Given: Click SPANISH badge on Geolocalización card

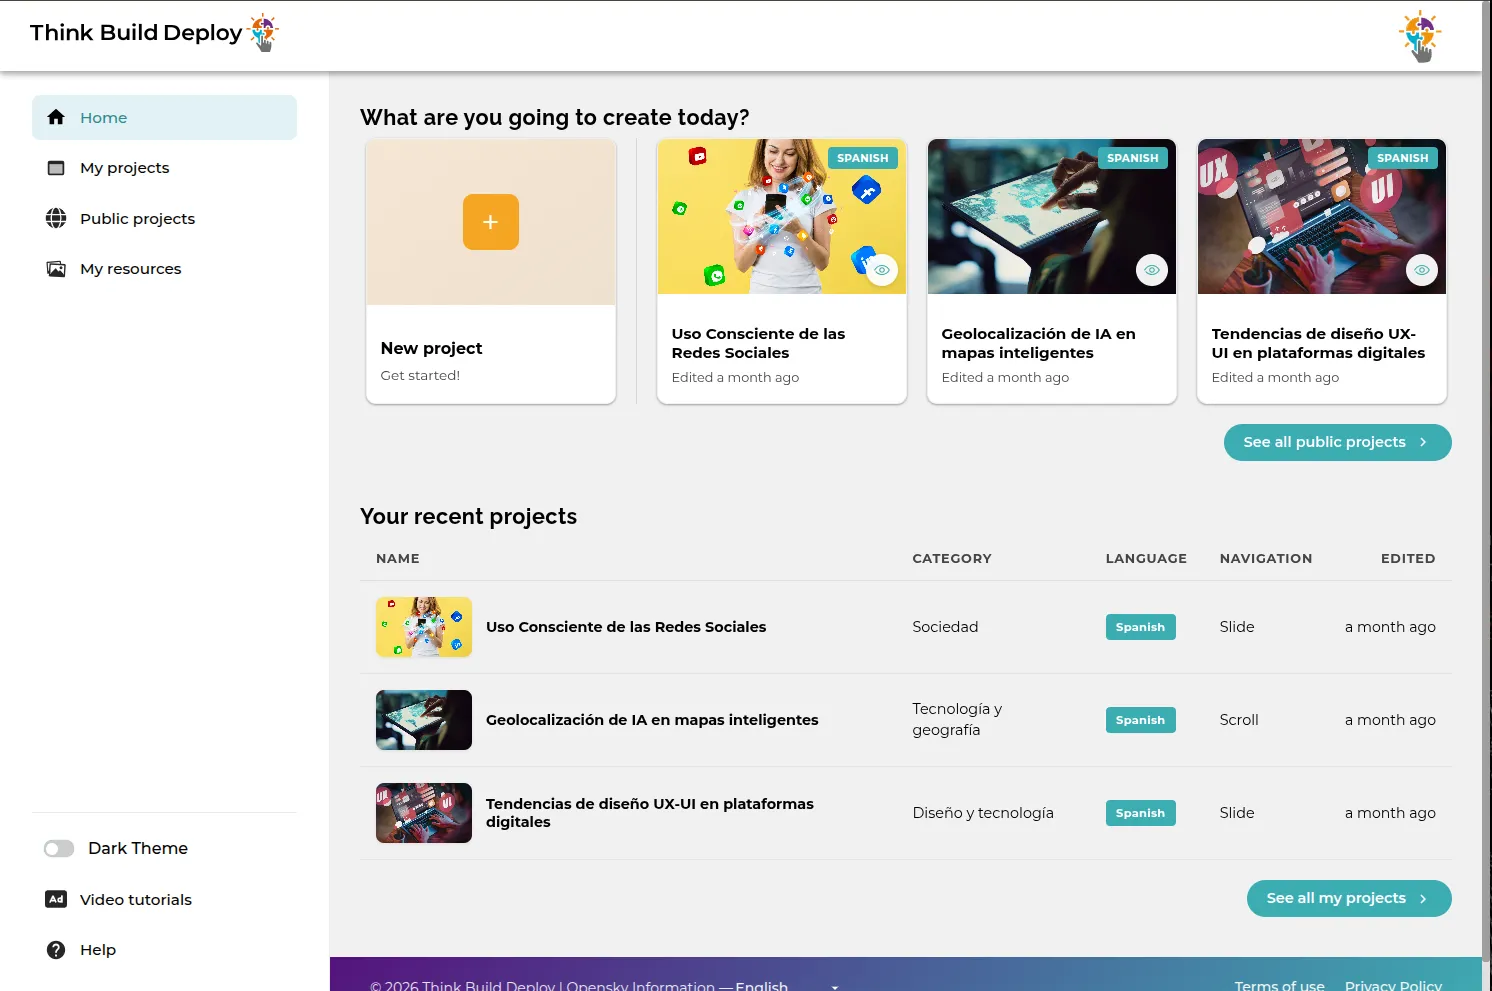Looking at the screenshot, I should 1133,158.
